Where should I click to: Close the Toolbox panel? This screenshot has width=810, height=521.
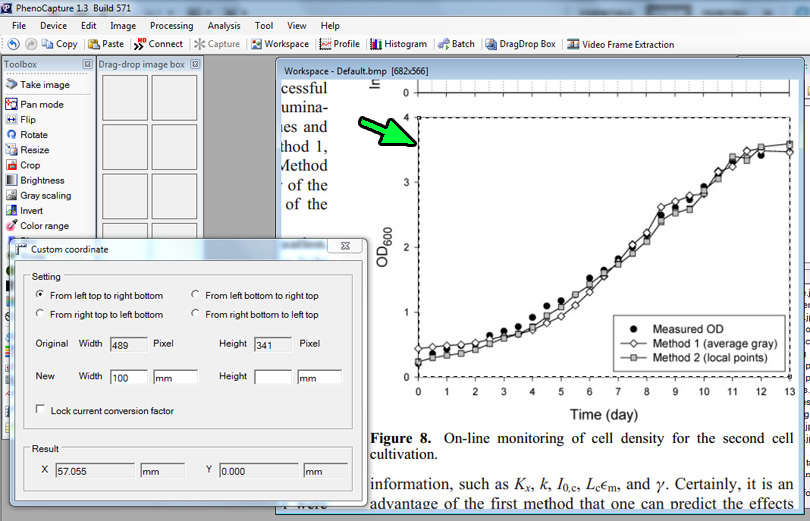[87, 65]
